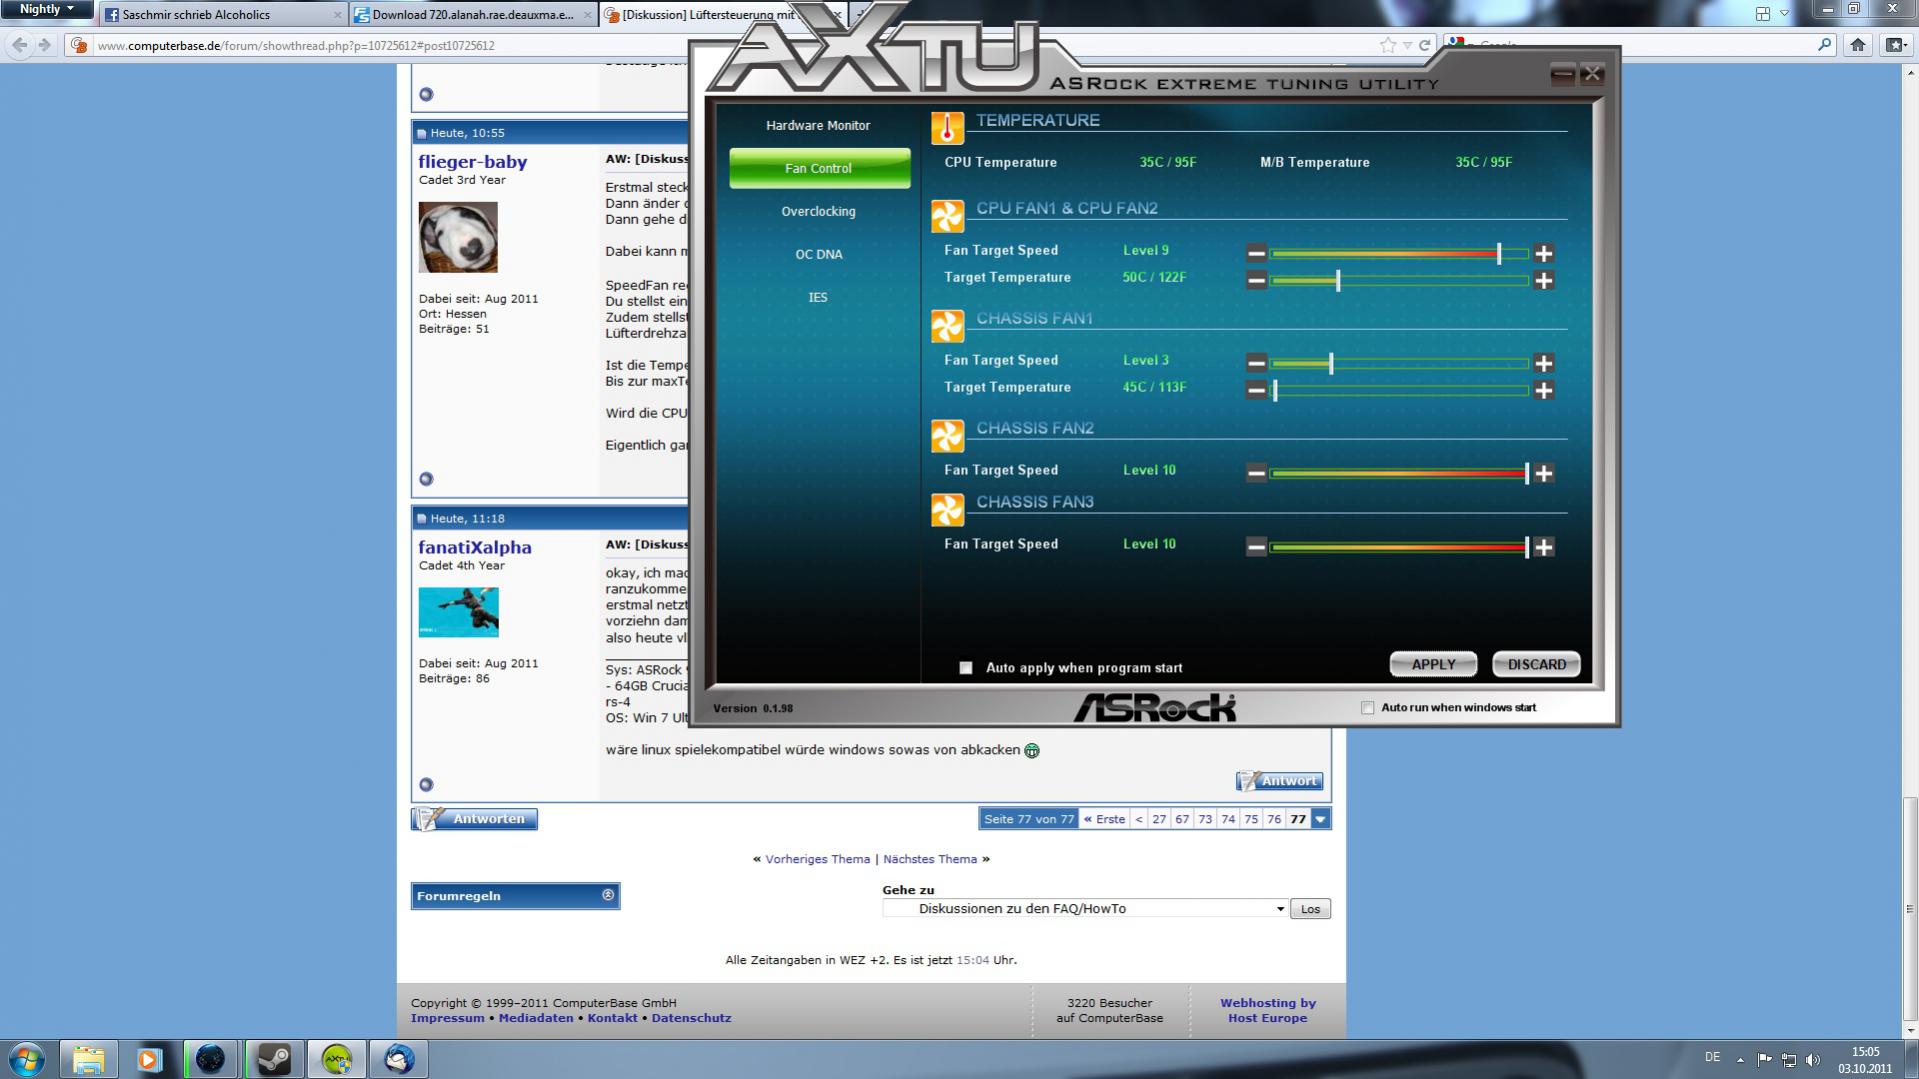
Task: Go to forum page 76
Action: (x=1274, y=819)
